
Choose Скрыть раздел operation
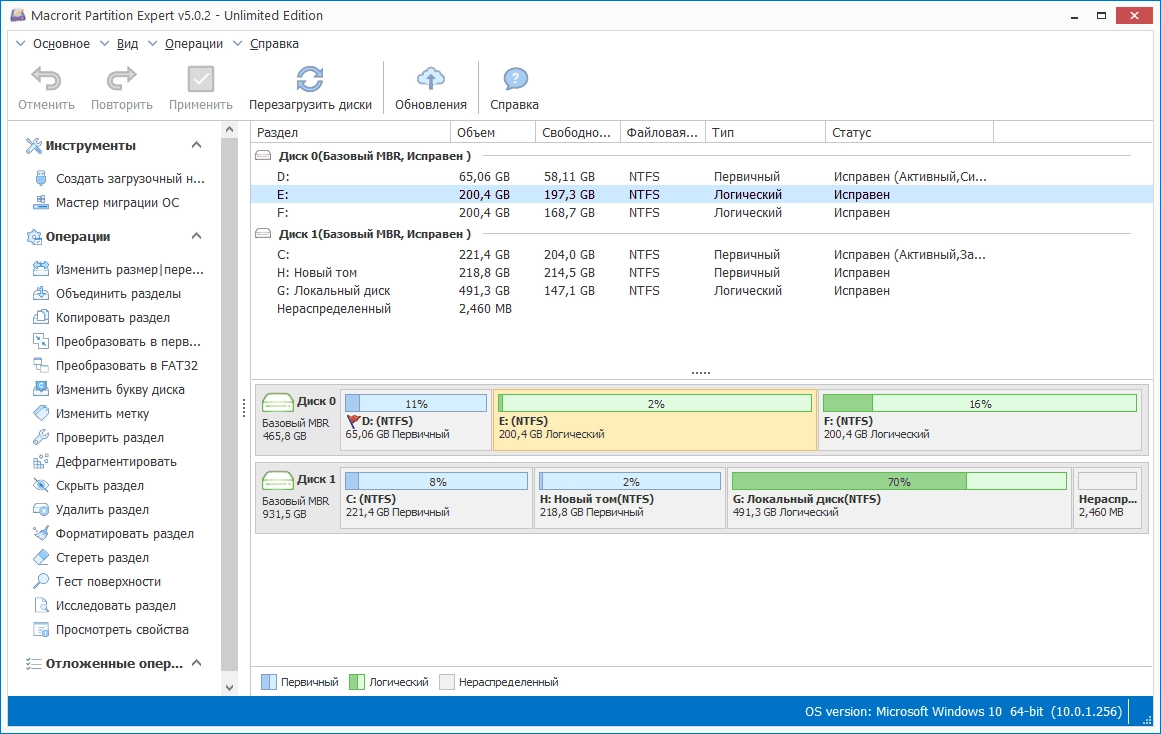(x=89, y=485)
